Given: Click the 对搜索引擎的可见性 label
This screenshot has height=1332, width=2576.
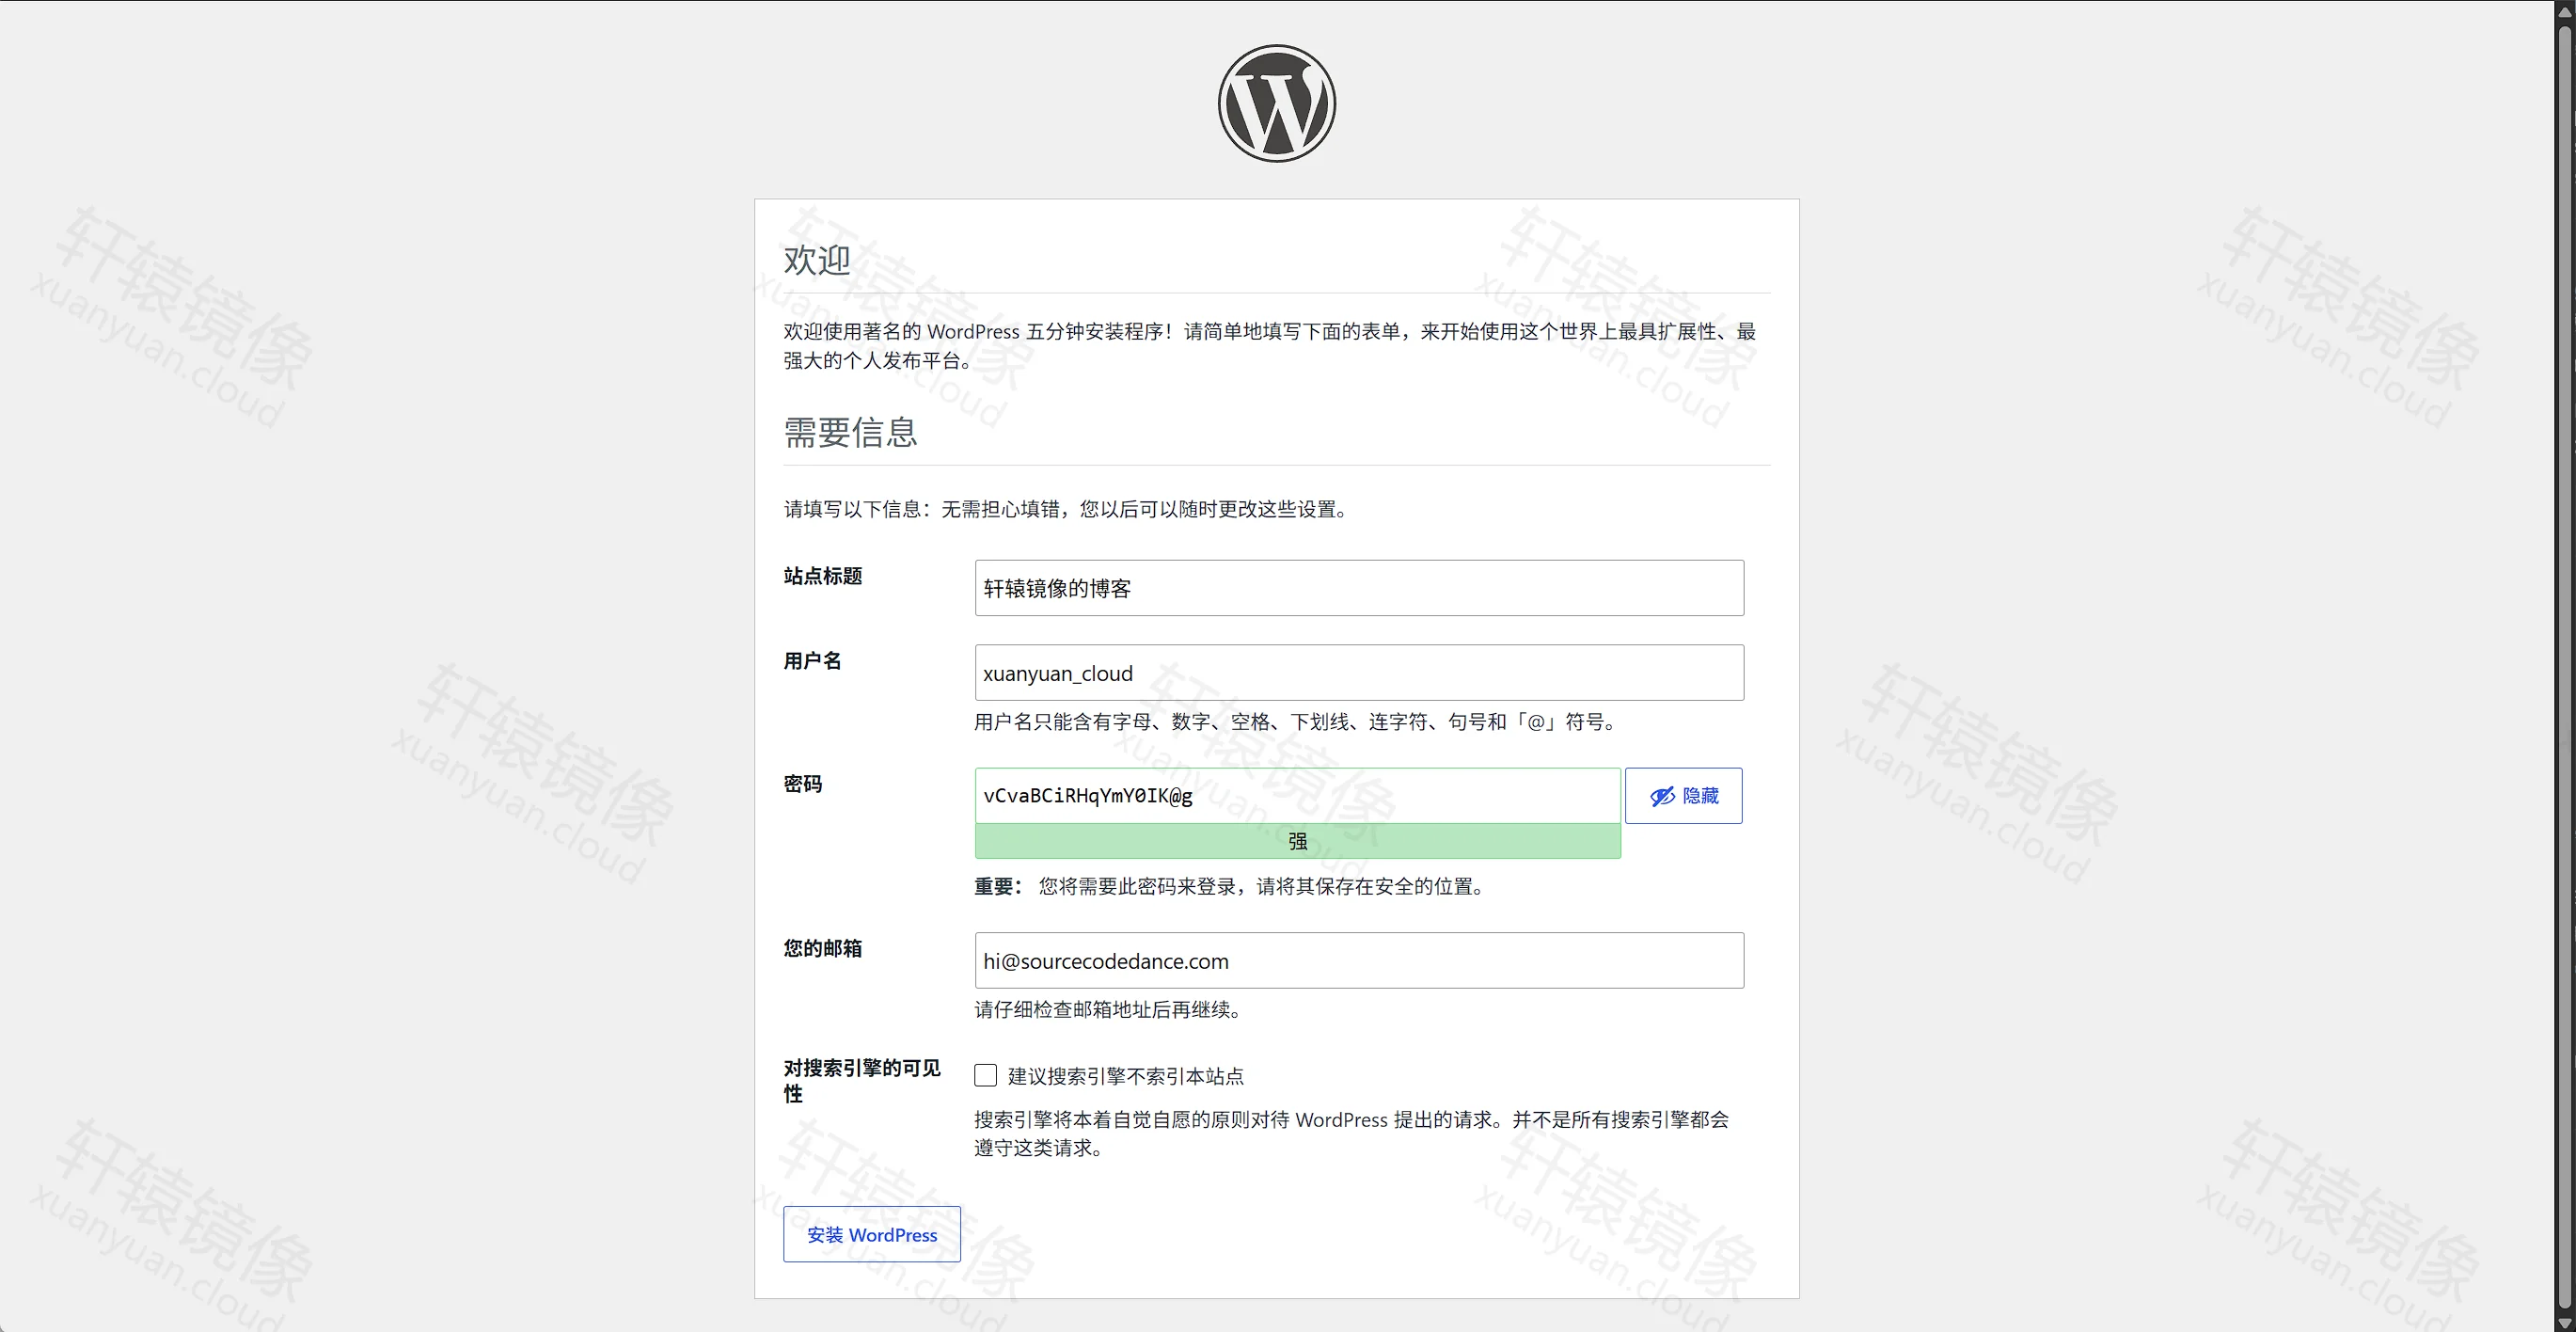Looking at the screenshot, I should click(x=861, y=1081).
